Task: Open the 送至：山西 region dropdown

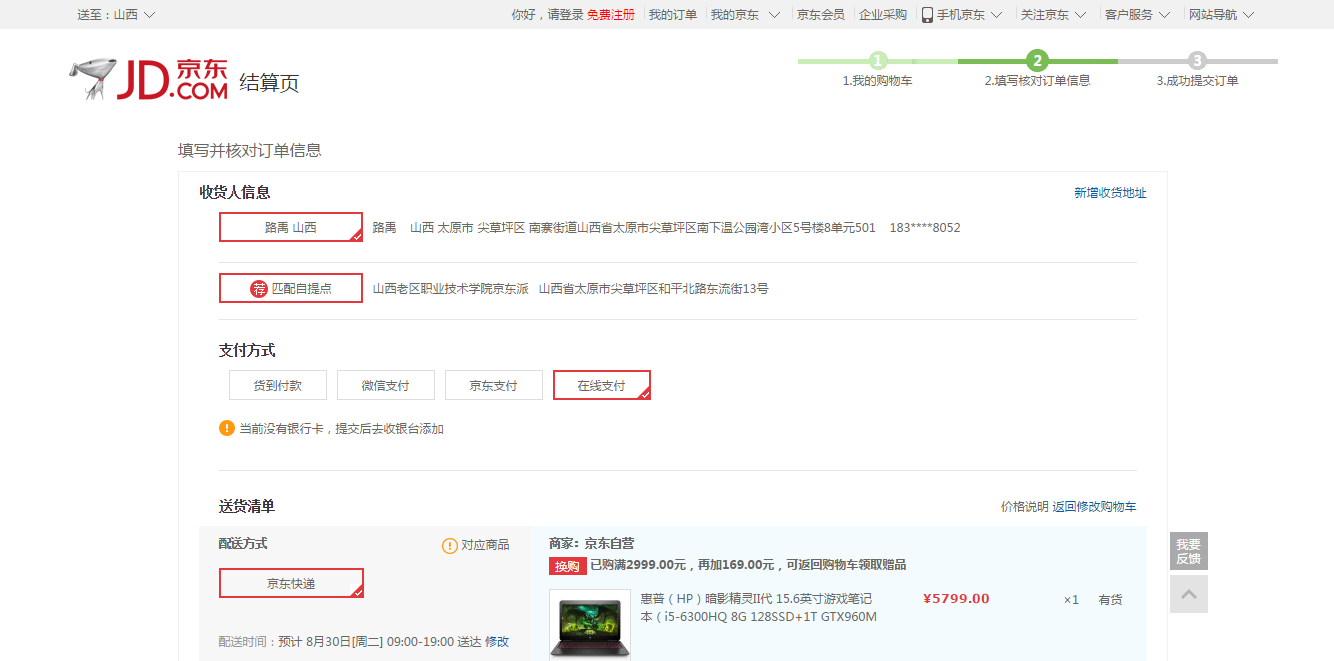Action: click(116, 15)
